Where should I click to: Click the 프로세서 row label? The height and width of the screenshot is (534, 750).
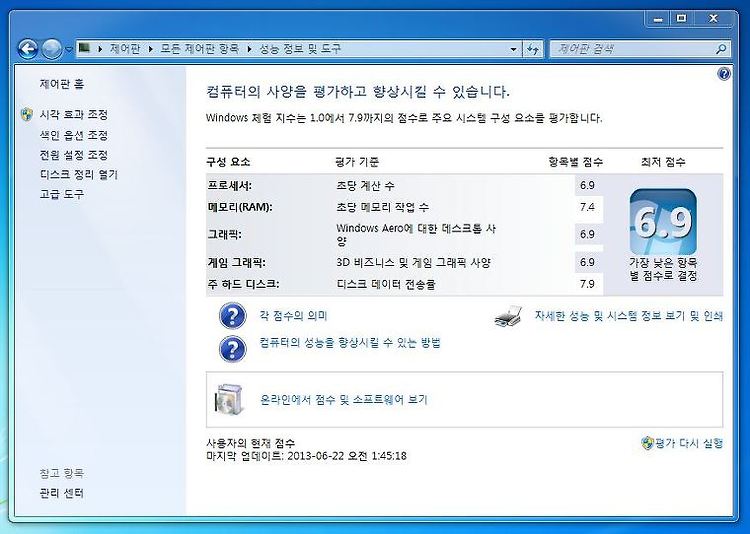tap(230, 186)
